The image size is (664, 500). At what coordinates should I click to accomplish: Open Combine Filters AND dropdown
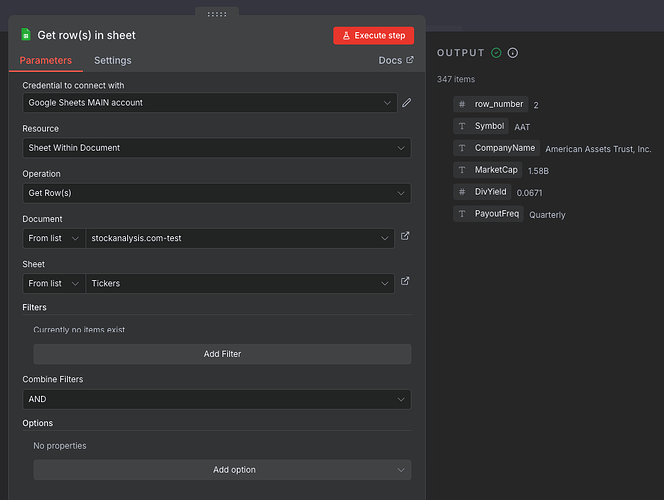pyautogui.click(x=216, y=399)
